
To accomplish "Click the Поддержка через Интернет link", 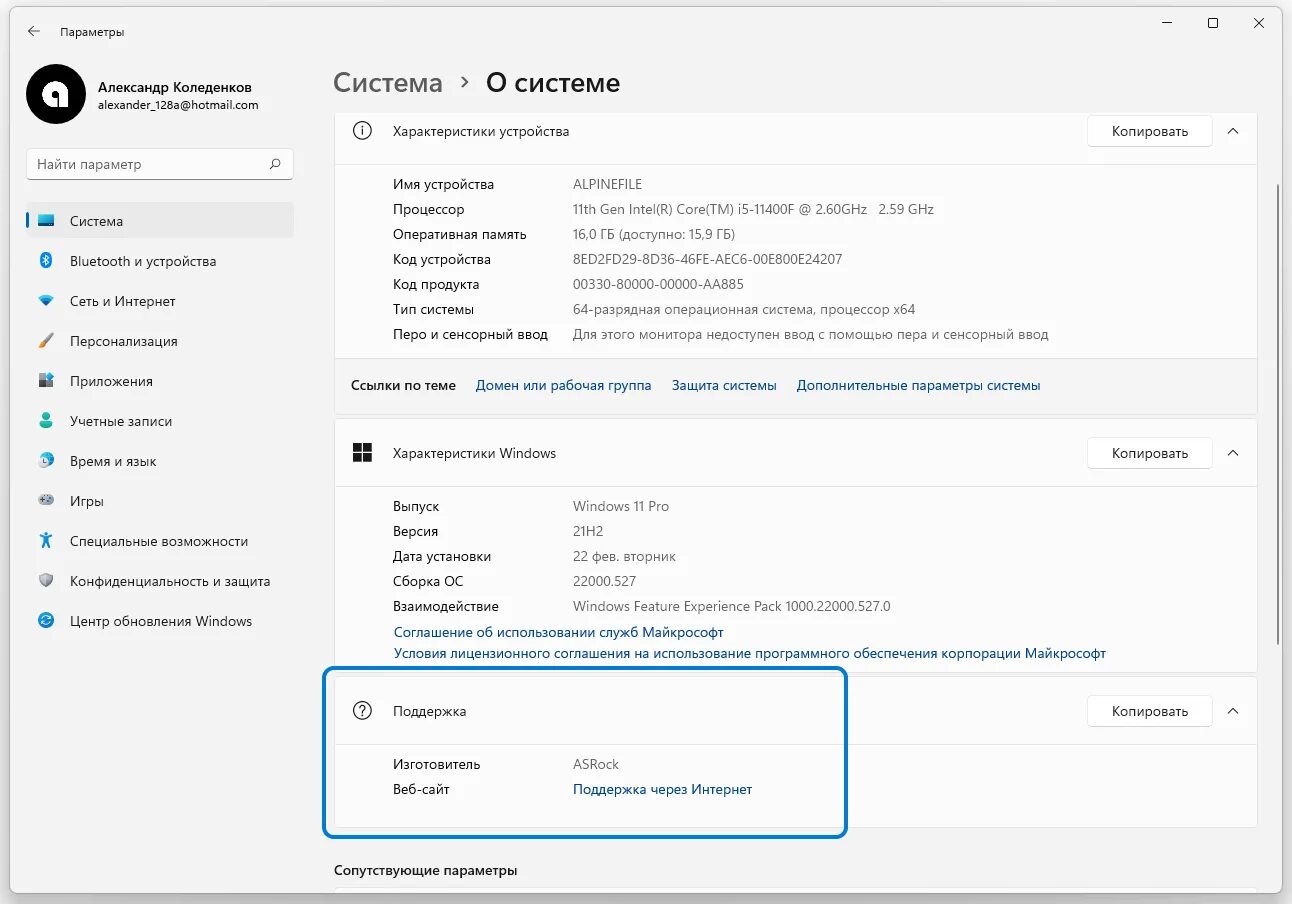I will [x=662, y=789].
